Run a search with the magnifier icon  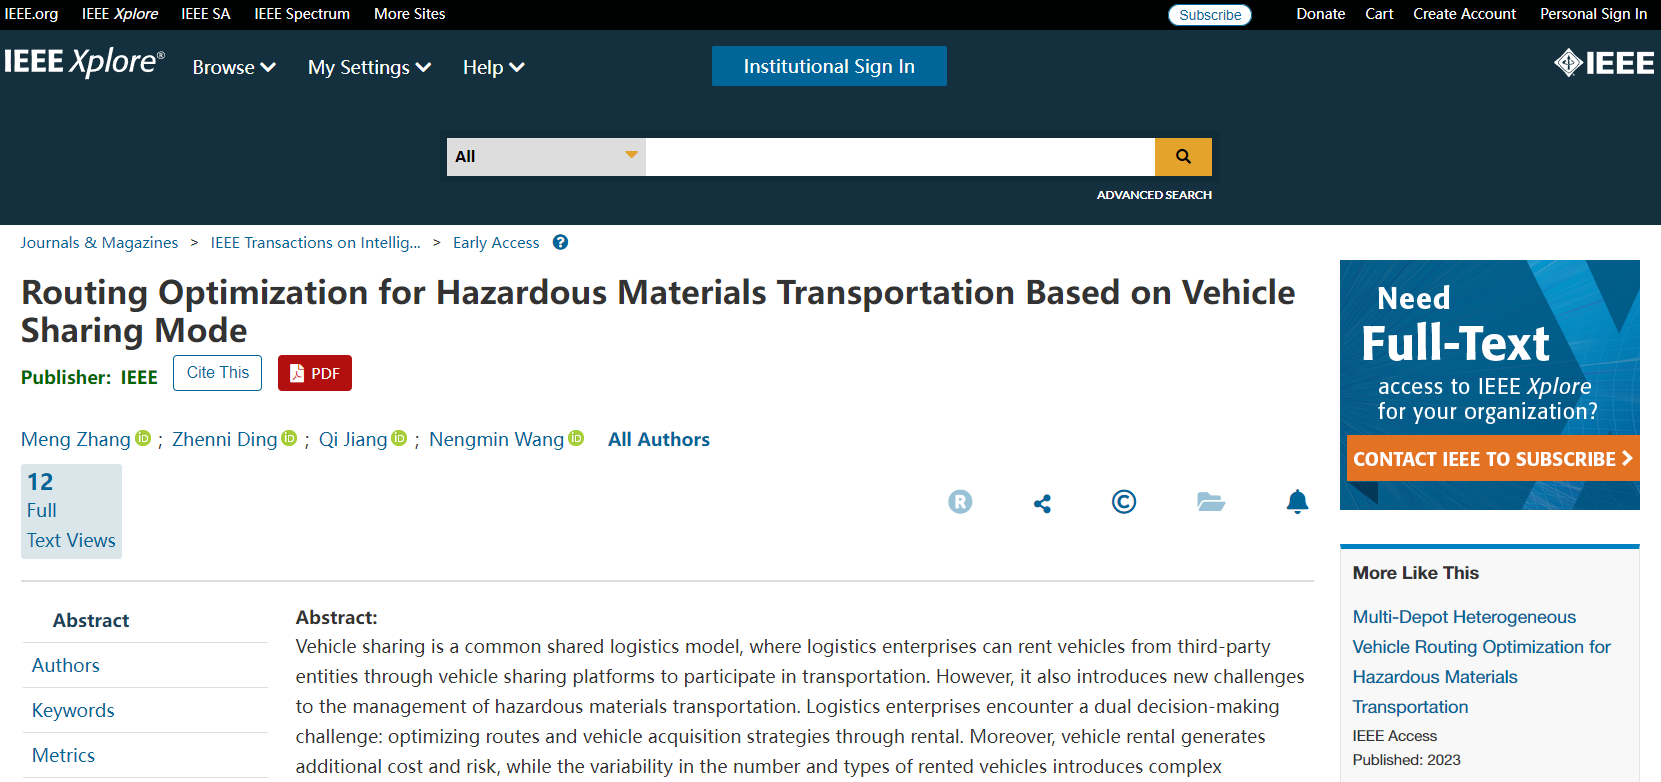[x=1183, y=156]
